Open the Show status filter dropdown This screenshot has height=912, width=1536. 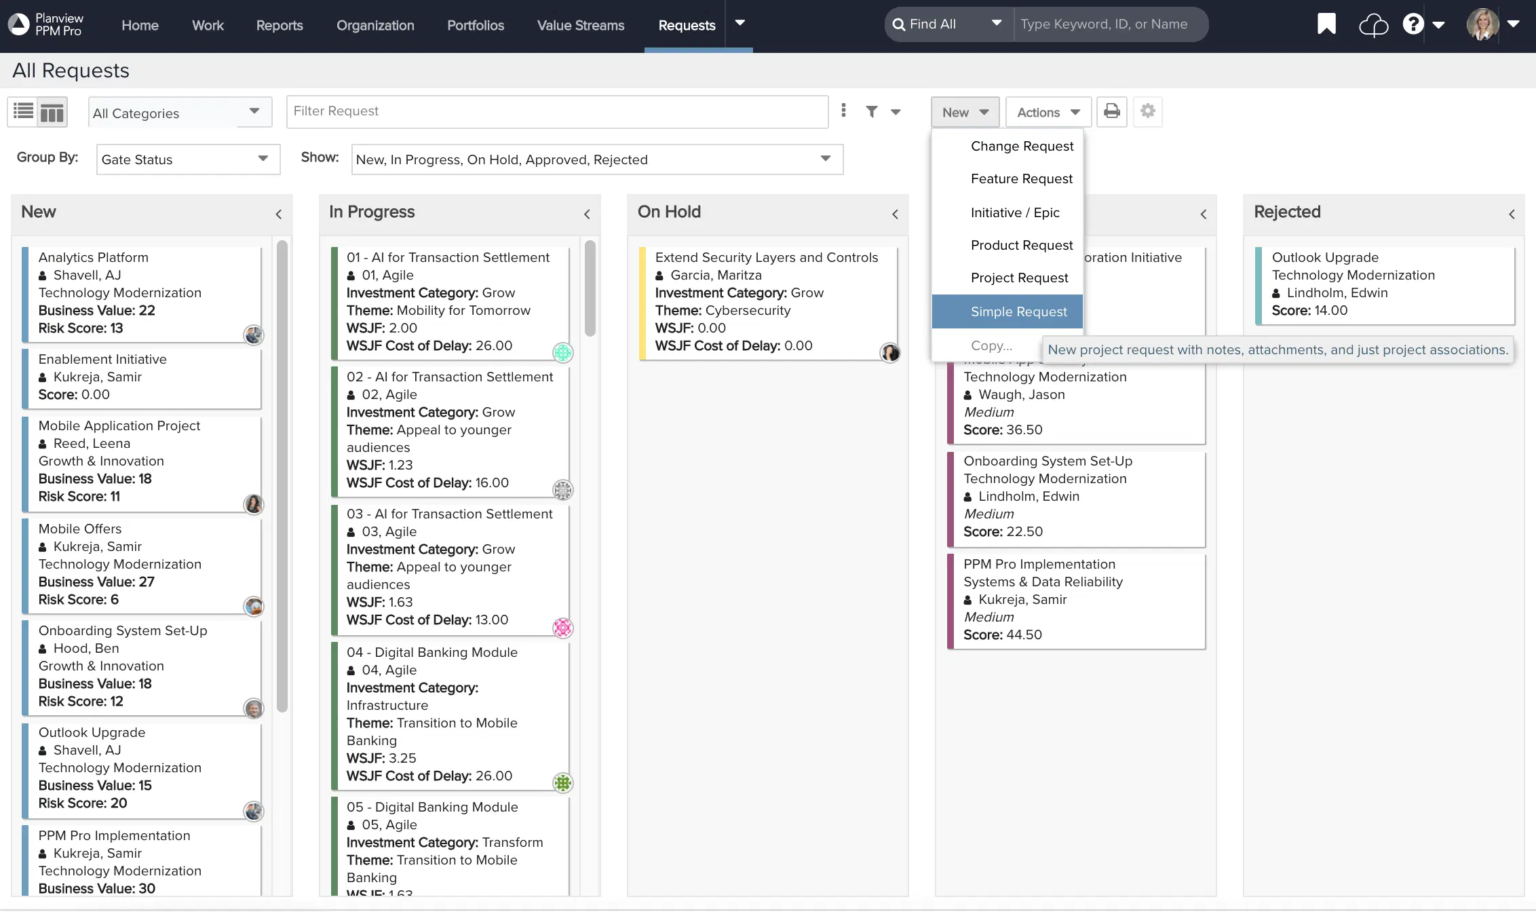(596, 159)
